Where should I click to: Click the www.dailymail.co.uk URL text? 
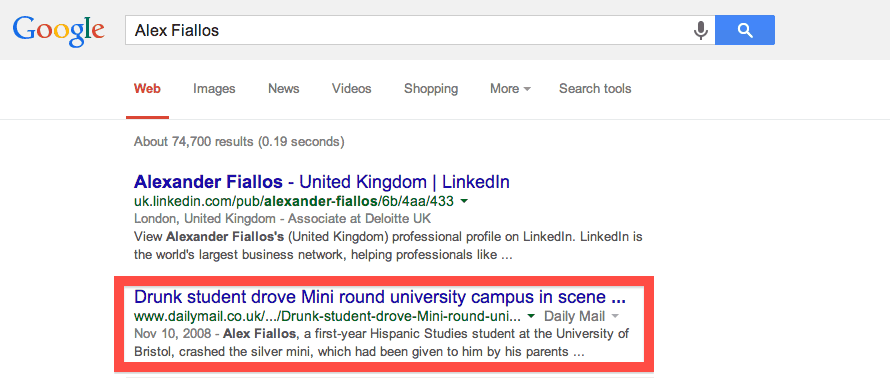click(x=328, y=316)
